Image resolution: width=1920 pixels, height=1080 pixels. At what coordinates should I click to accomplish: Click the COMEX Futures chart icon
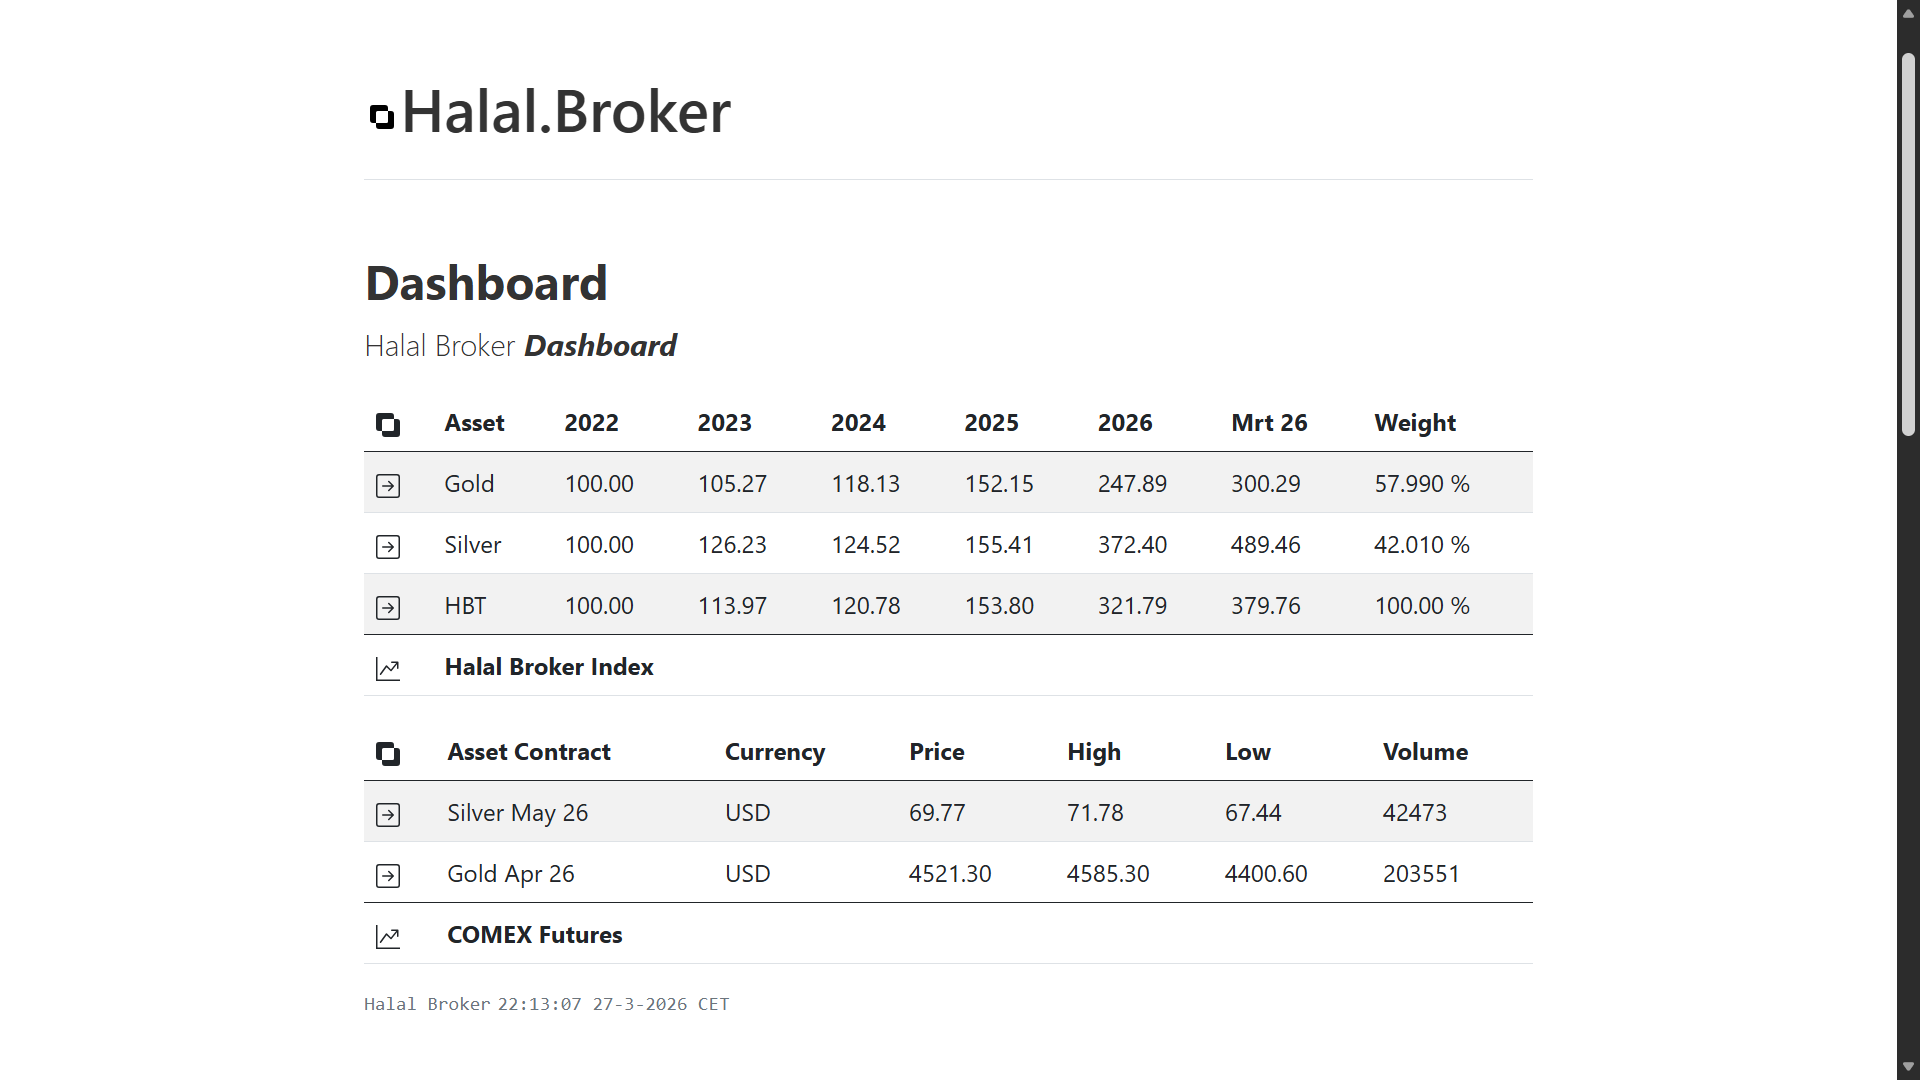coord(388,937)
